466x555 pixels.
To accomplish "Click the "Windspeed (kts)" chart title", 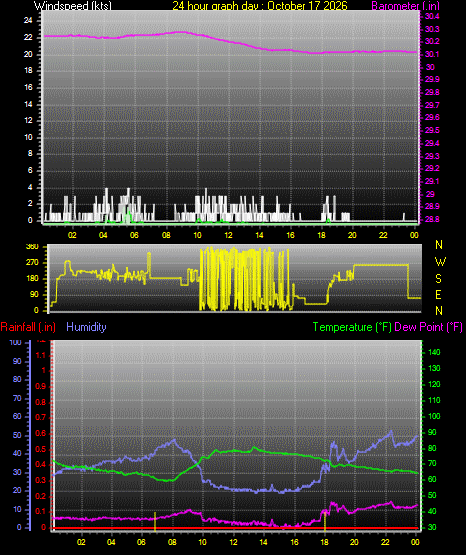I will coord(73,5).
